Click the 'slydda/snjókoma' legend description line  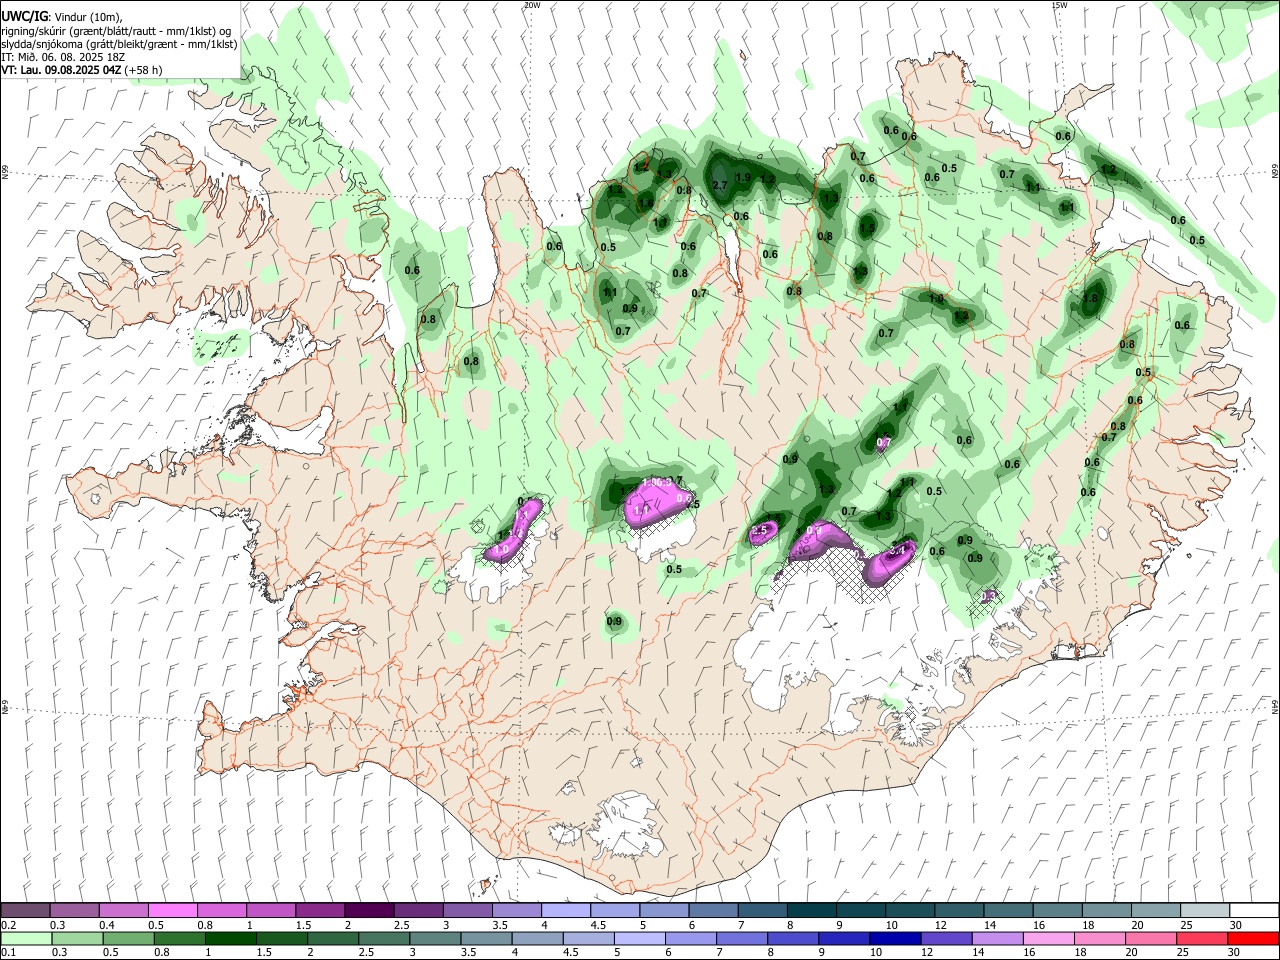(x=119, y=44)
